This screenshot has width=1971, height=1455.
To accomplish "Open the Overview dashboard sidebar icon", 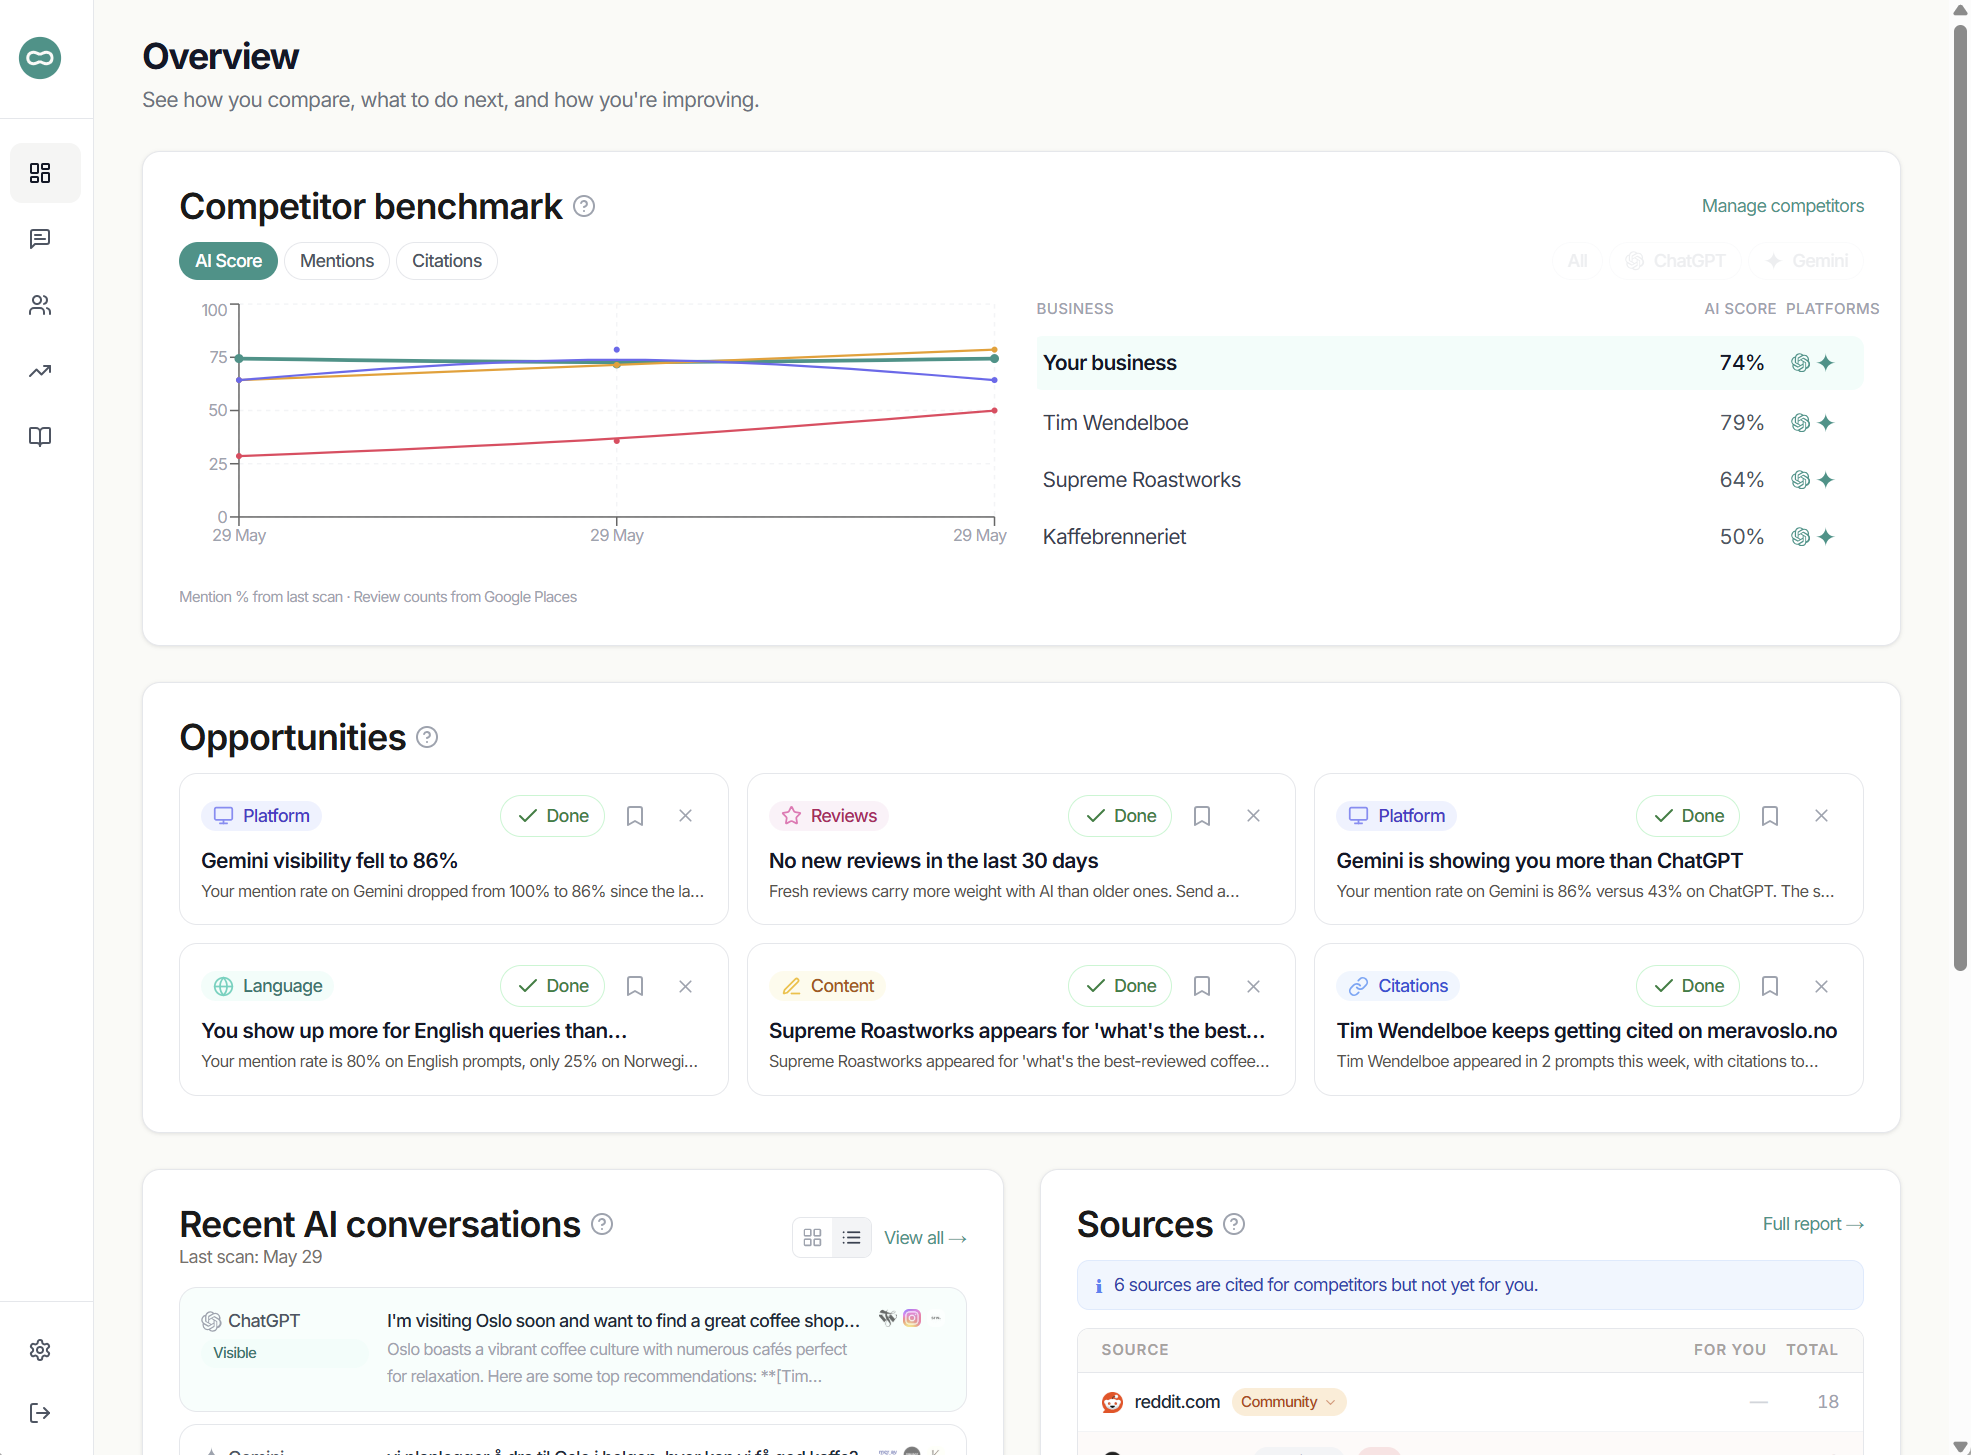I will [x=40, y=173].
